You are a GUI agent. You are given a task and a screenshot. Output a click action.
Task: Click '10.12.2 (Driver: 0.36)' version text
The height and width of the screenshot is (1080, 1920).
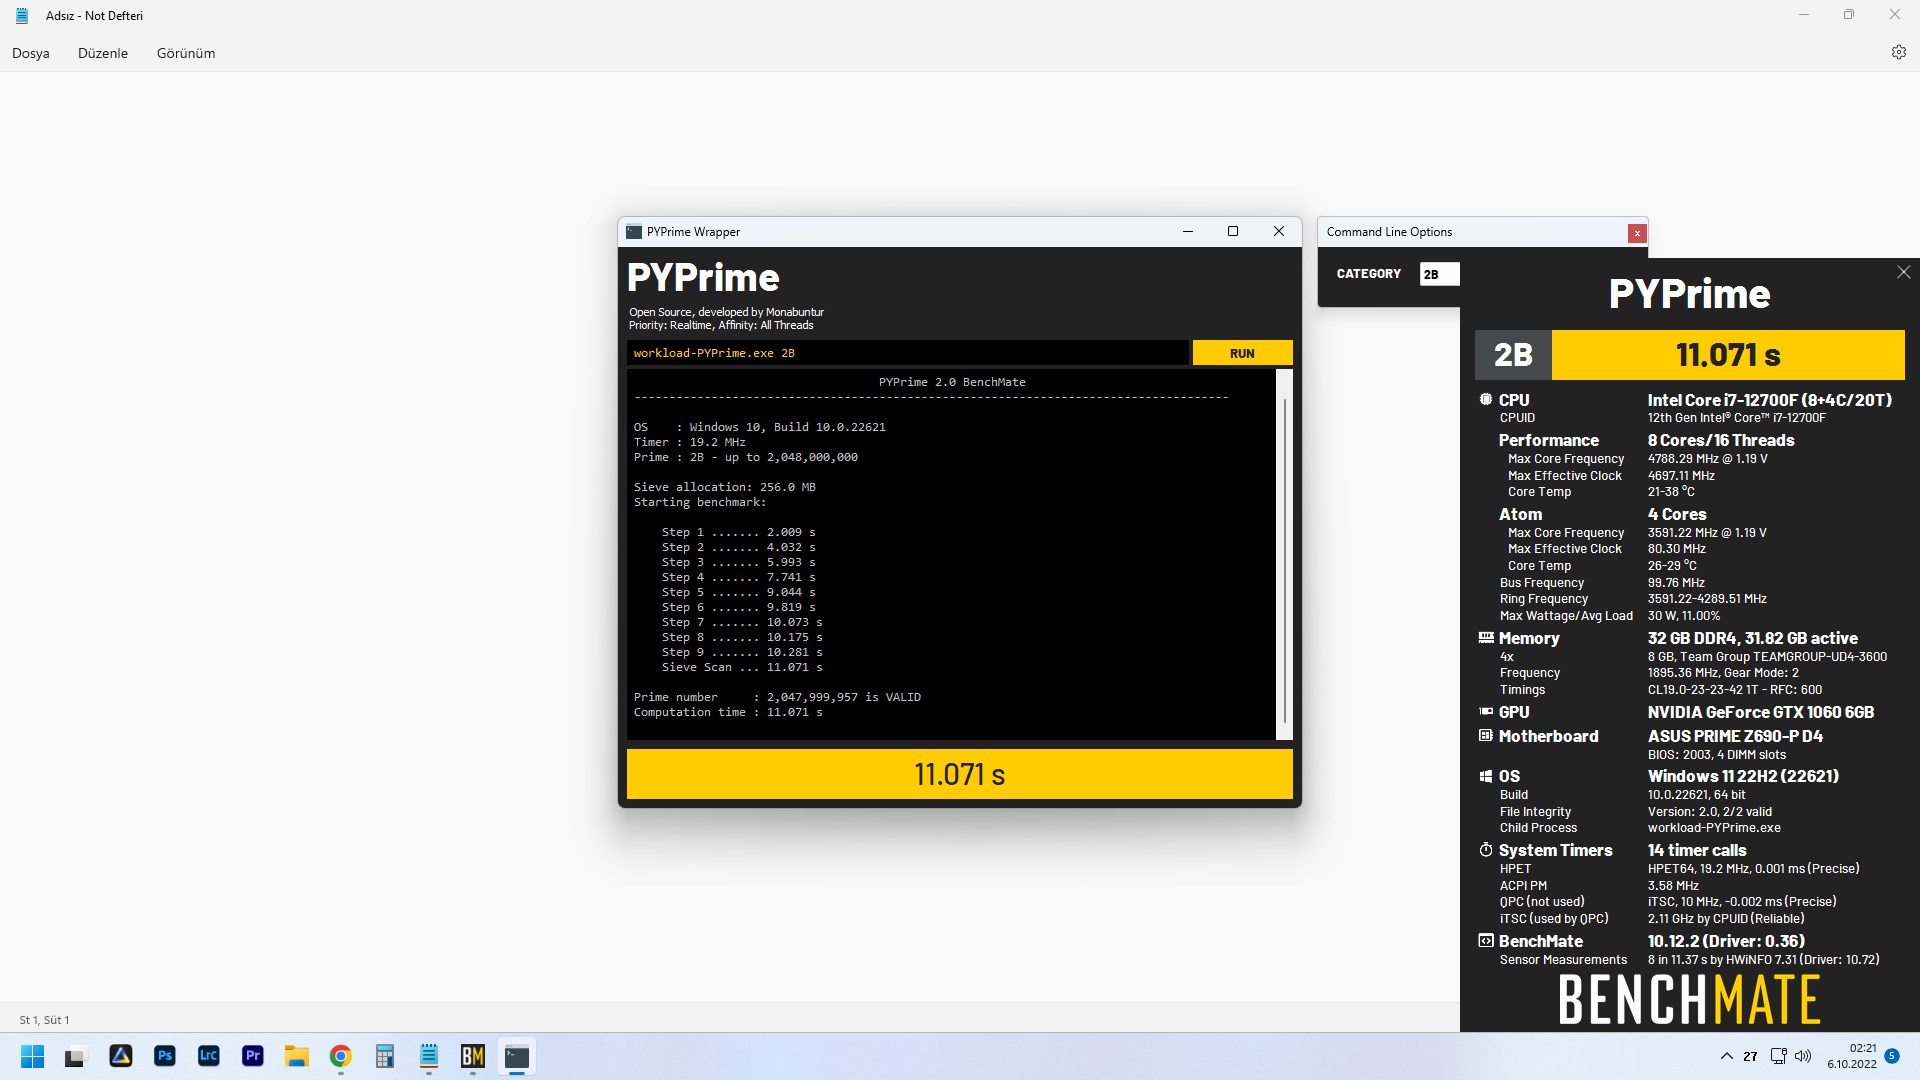tap(1726, 941)
